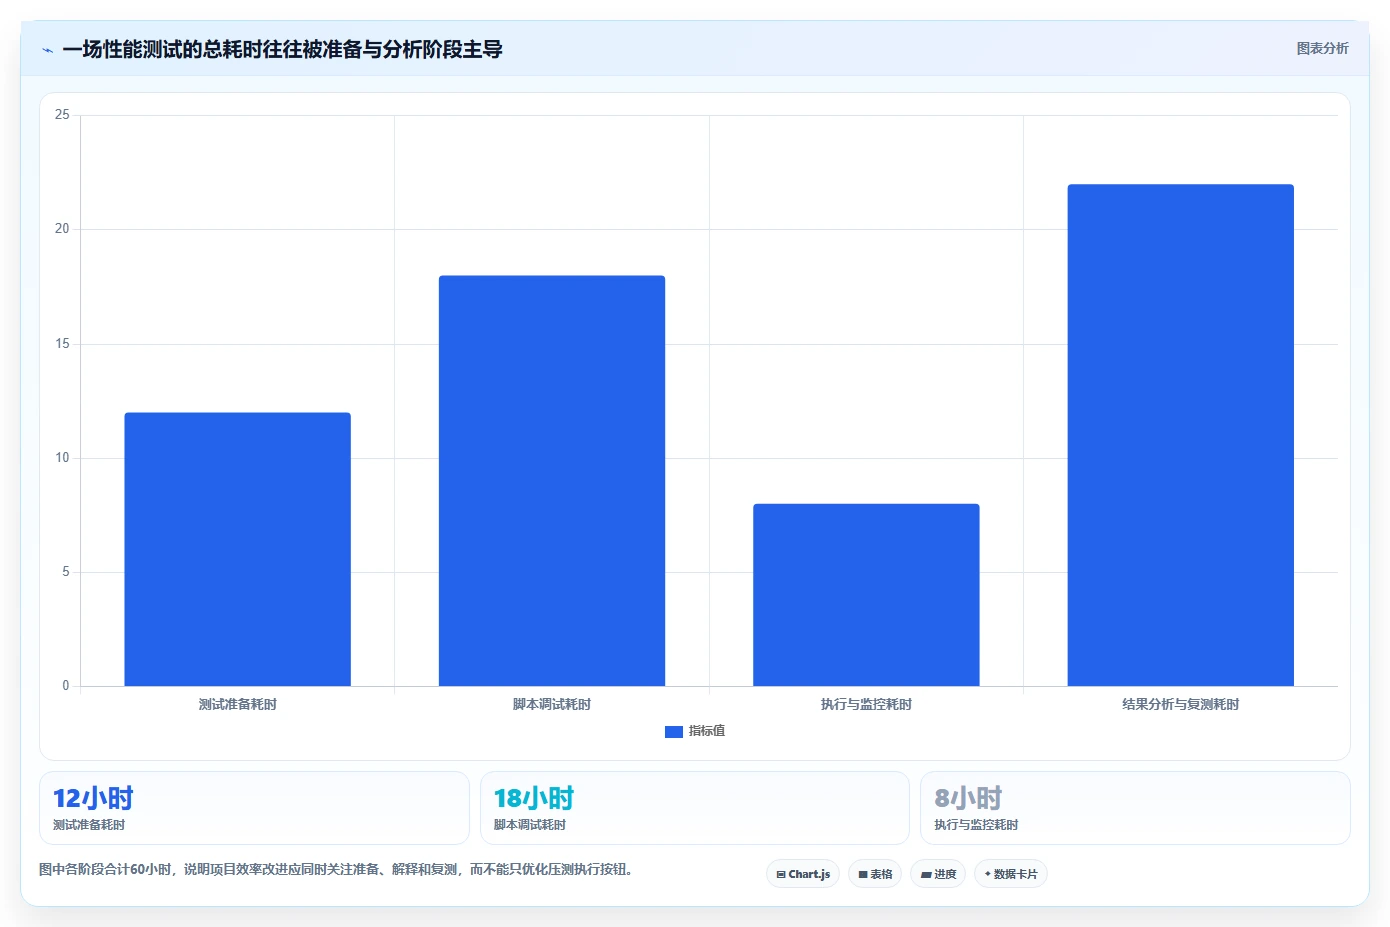Toggle the 指标值 legend color swatch

674,732
